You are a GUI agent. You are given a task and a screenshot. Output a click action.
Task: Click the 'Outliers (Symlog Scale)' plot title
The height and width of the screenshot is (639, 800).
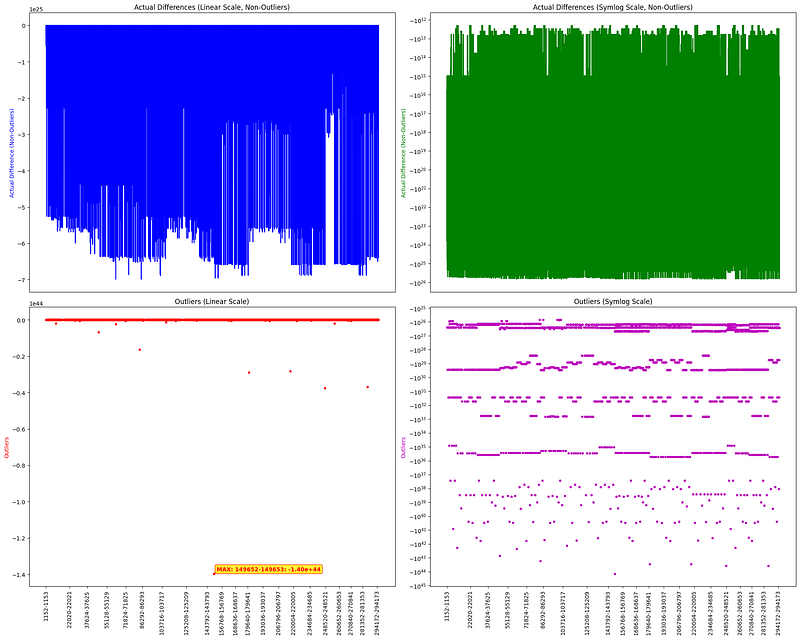[613, 302]
